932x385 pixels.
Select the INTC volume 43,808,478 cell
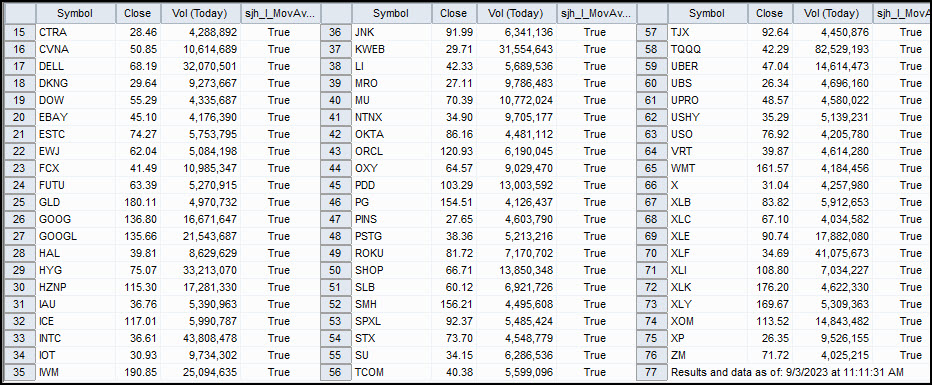pos(199,338)
